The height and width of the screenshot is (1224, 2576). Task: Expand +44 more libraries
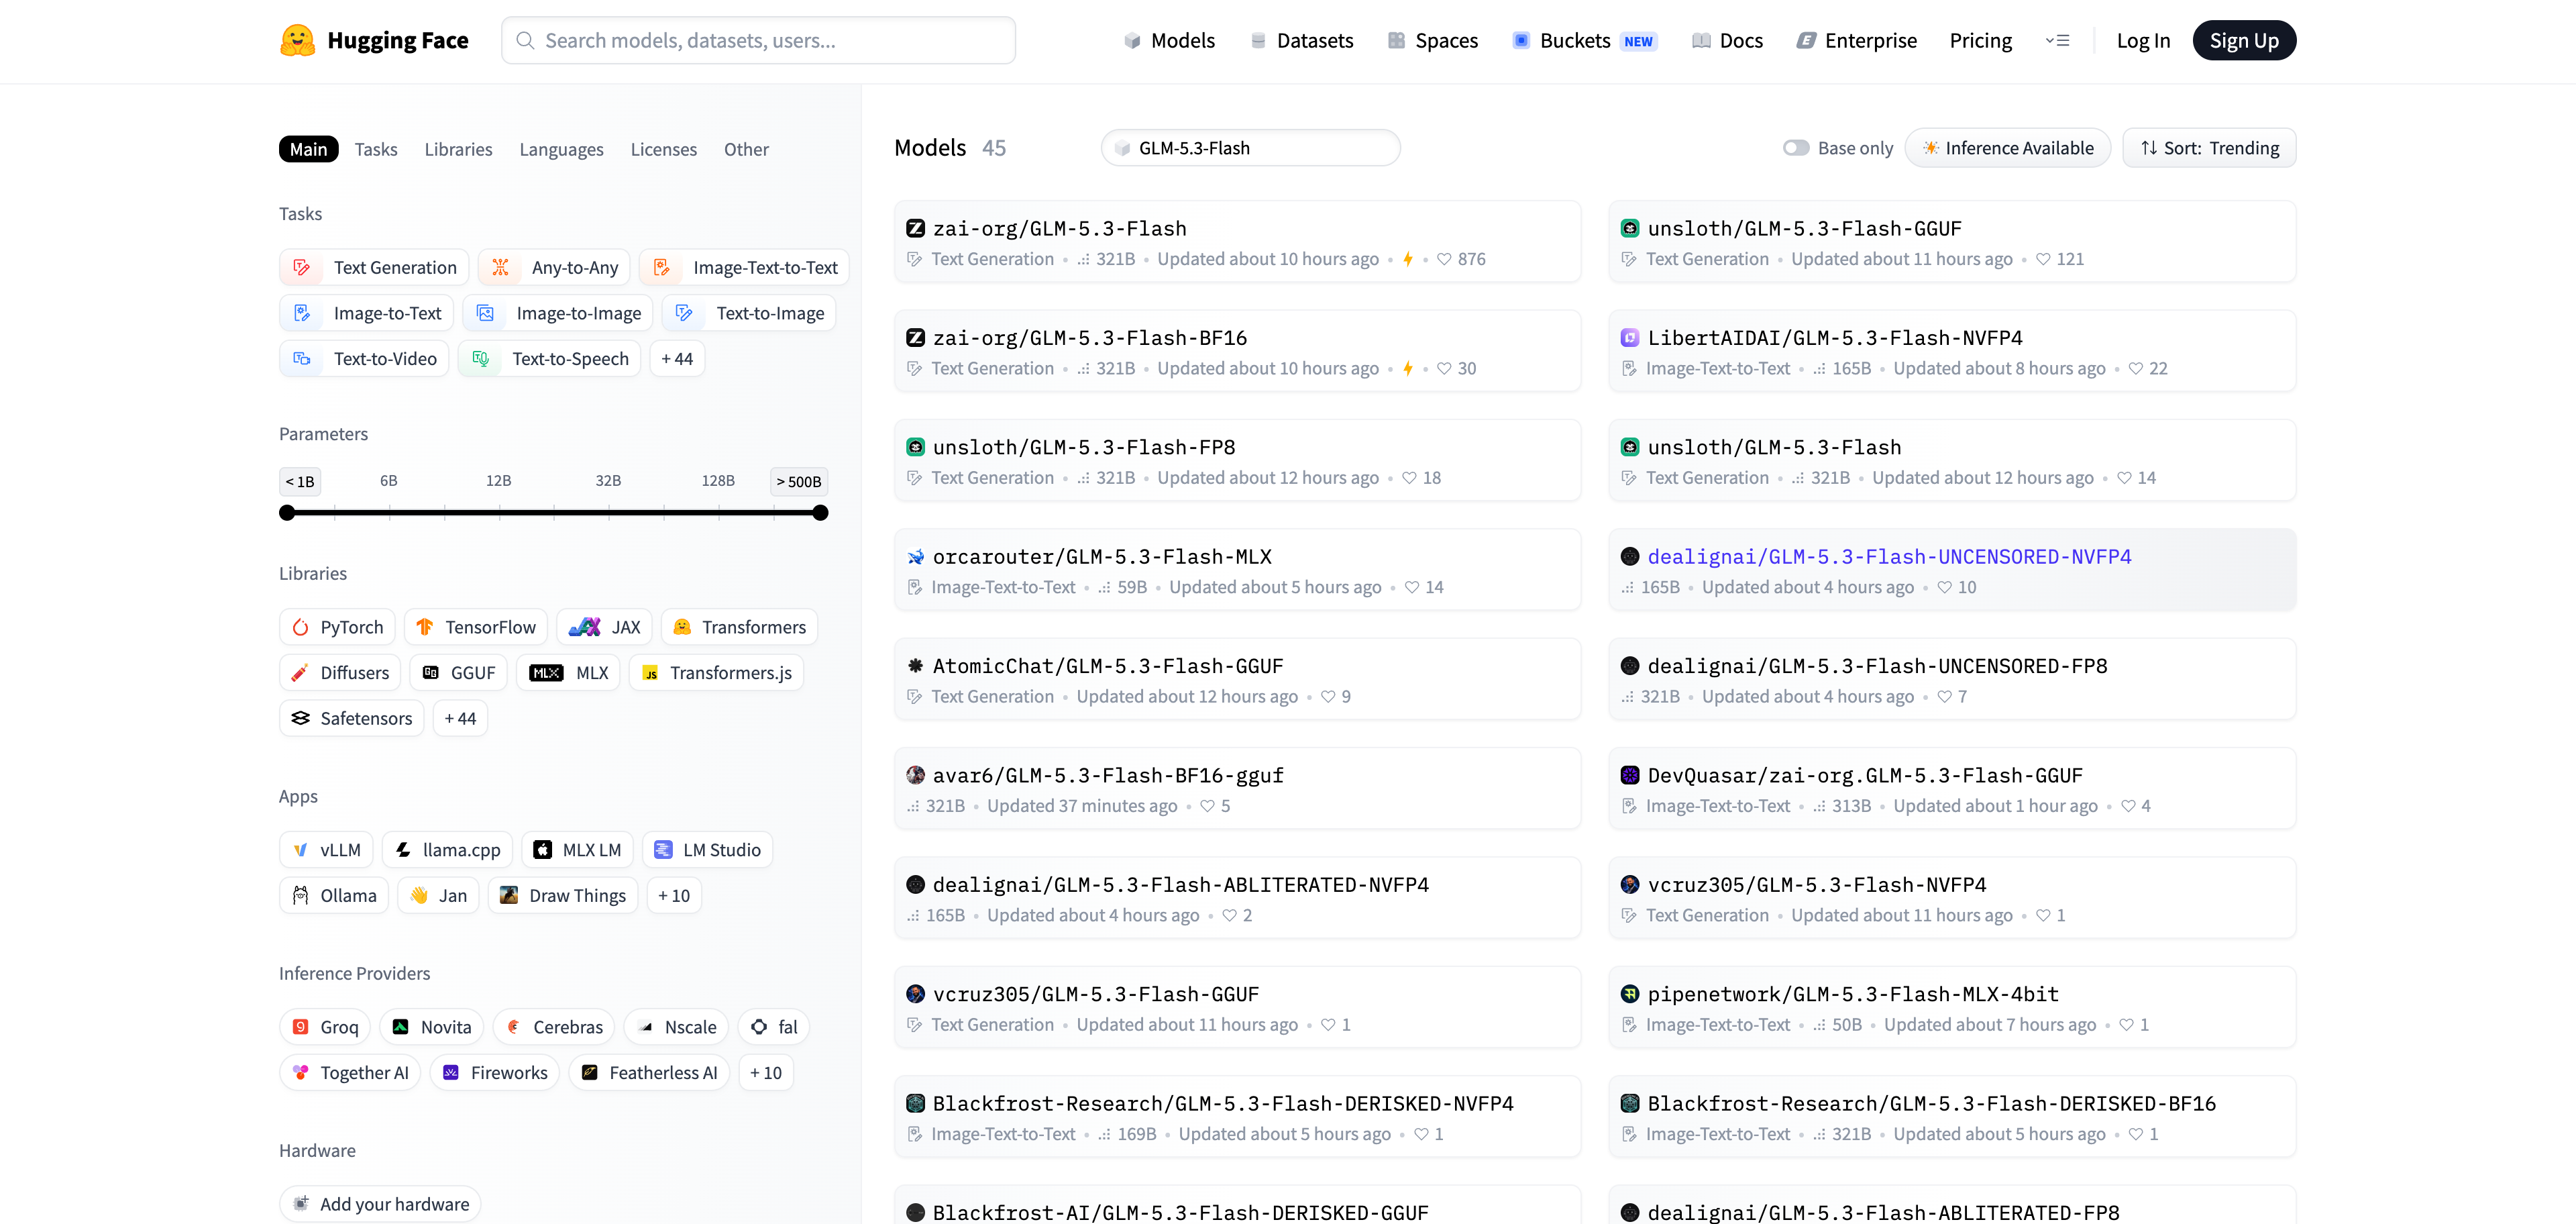pos(460,718)
